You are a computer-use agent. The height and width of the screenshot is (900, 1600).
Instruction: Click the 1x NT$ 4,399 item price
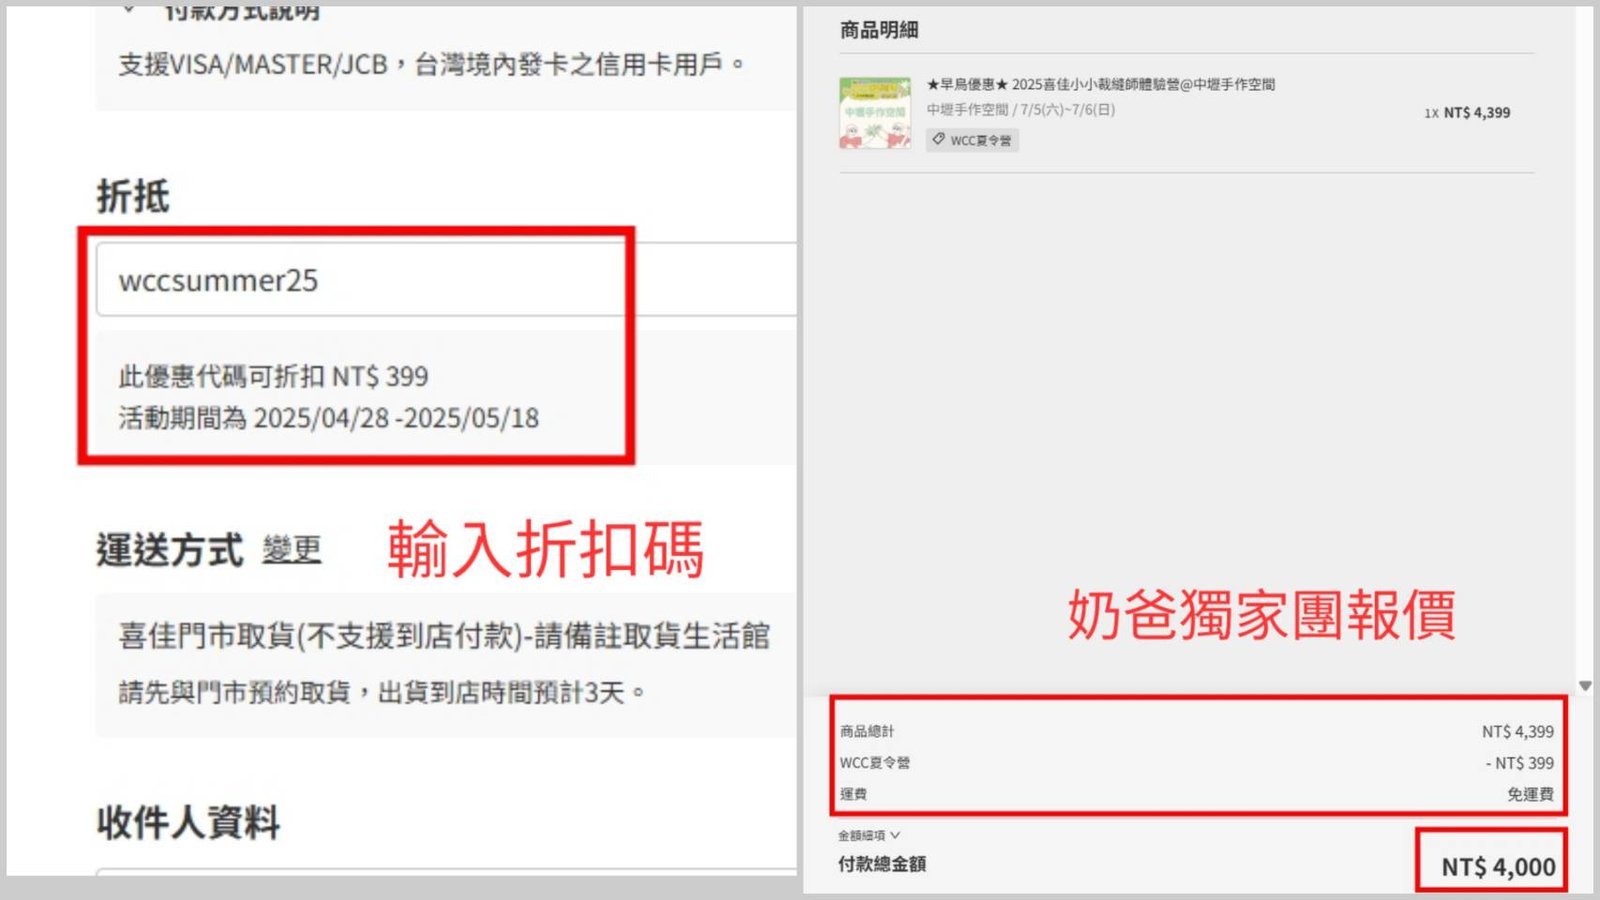(x=1467, y=113)
